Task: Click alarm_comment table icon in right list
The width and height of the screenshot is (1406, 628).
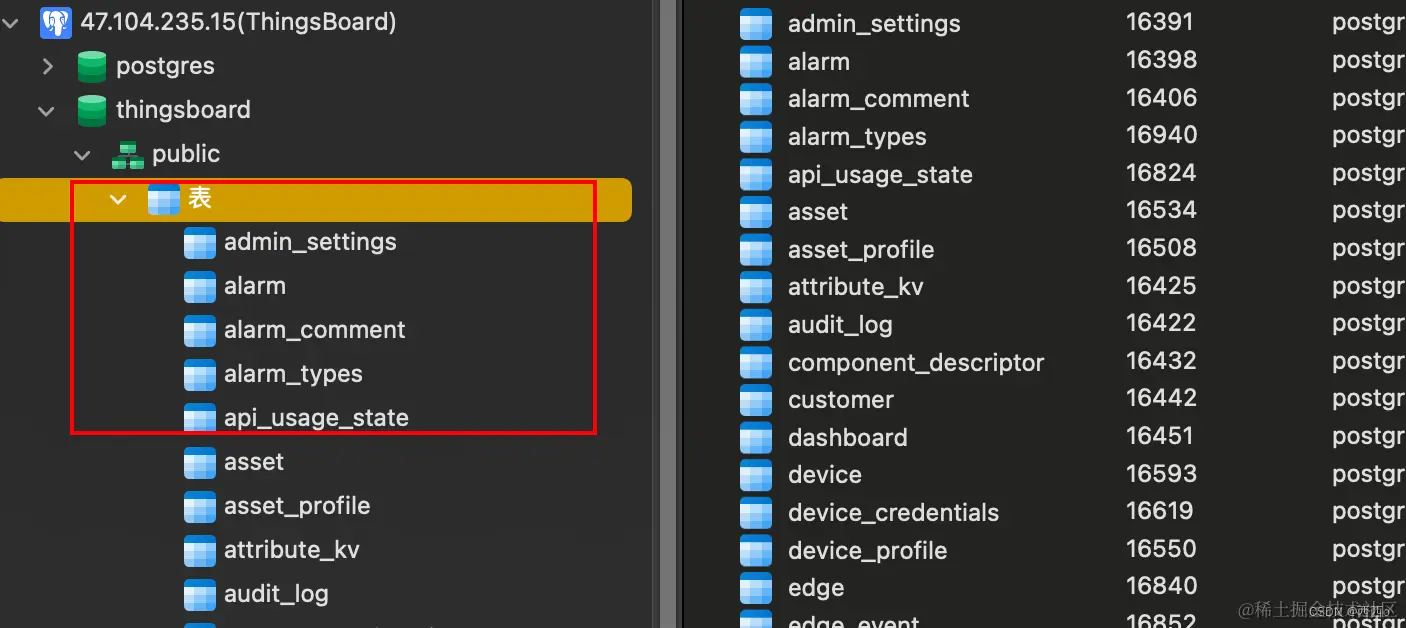Action: tap(756, 99)
